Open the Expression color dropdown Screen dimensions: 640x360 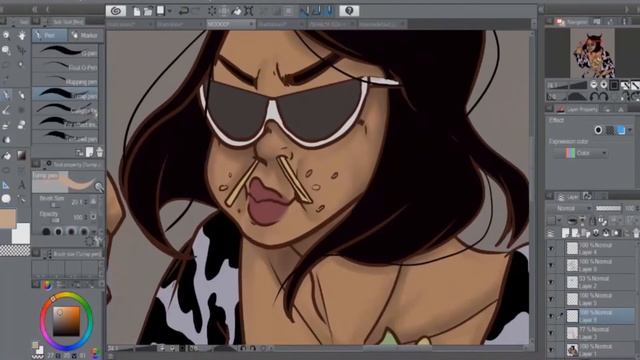point(581,153)
